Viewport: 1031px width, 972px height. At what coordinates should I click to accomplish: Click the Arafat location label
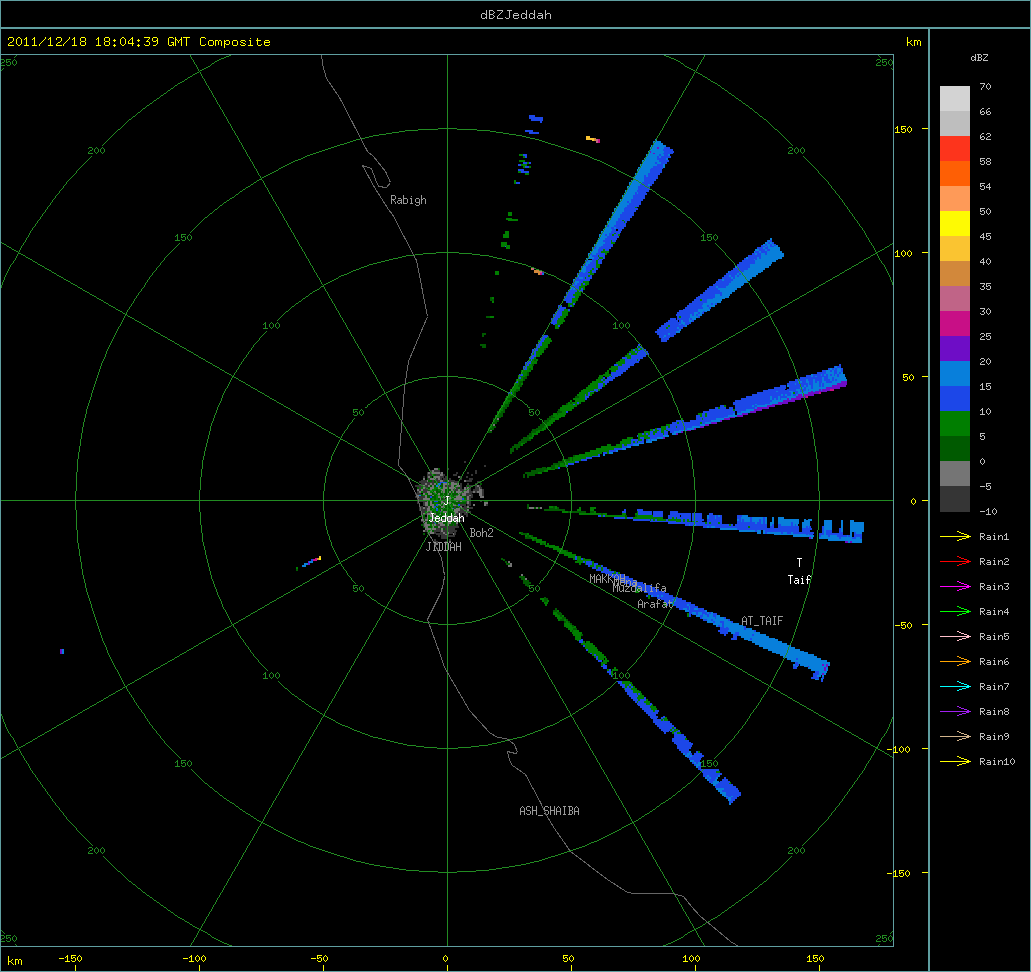(655, 604)
